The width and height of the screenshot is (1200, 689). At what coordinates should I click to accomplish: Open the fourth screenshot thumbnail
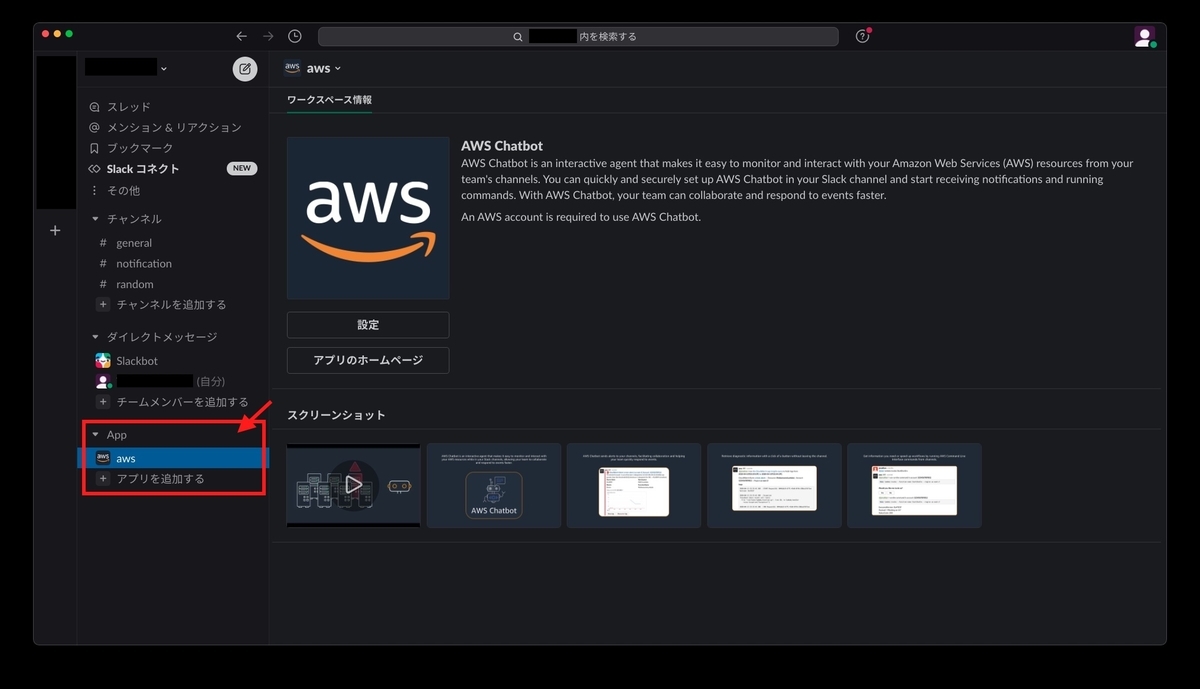(774, 485)
